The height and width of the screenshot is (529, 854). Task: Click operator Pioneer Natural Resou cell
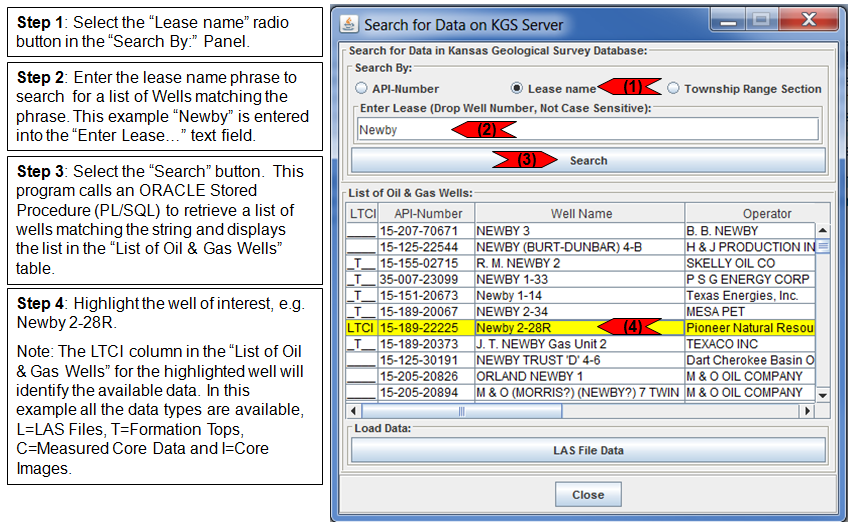751,327
